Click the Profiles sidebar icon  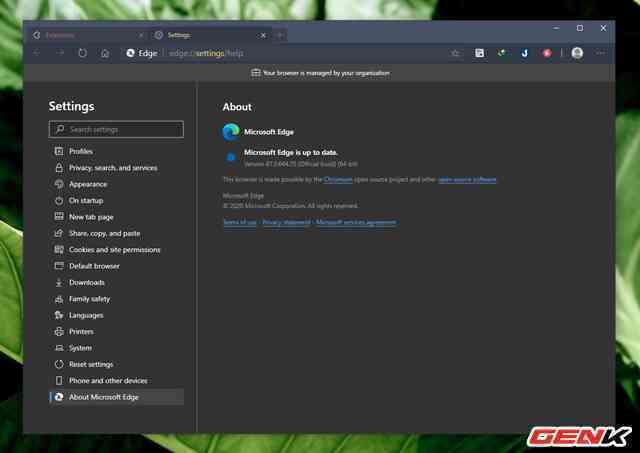59,151
